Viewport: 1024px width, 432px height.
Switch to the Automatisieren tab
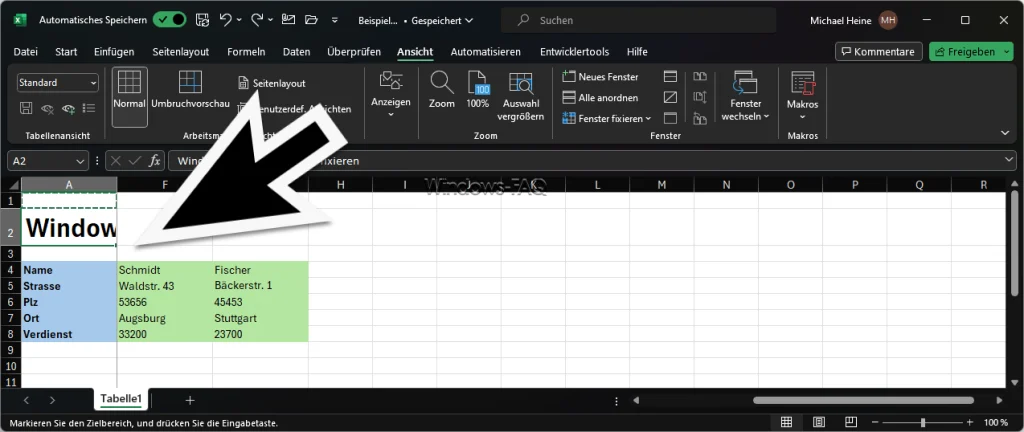[485, 52]
